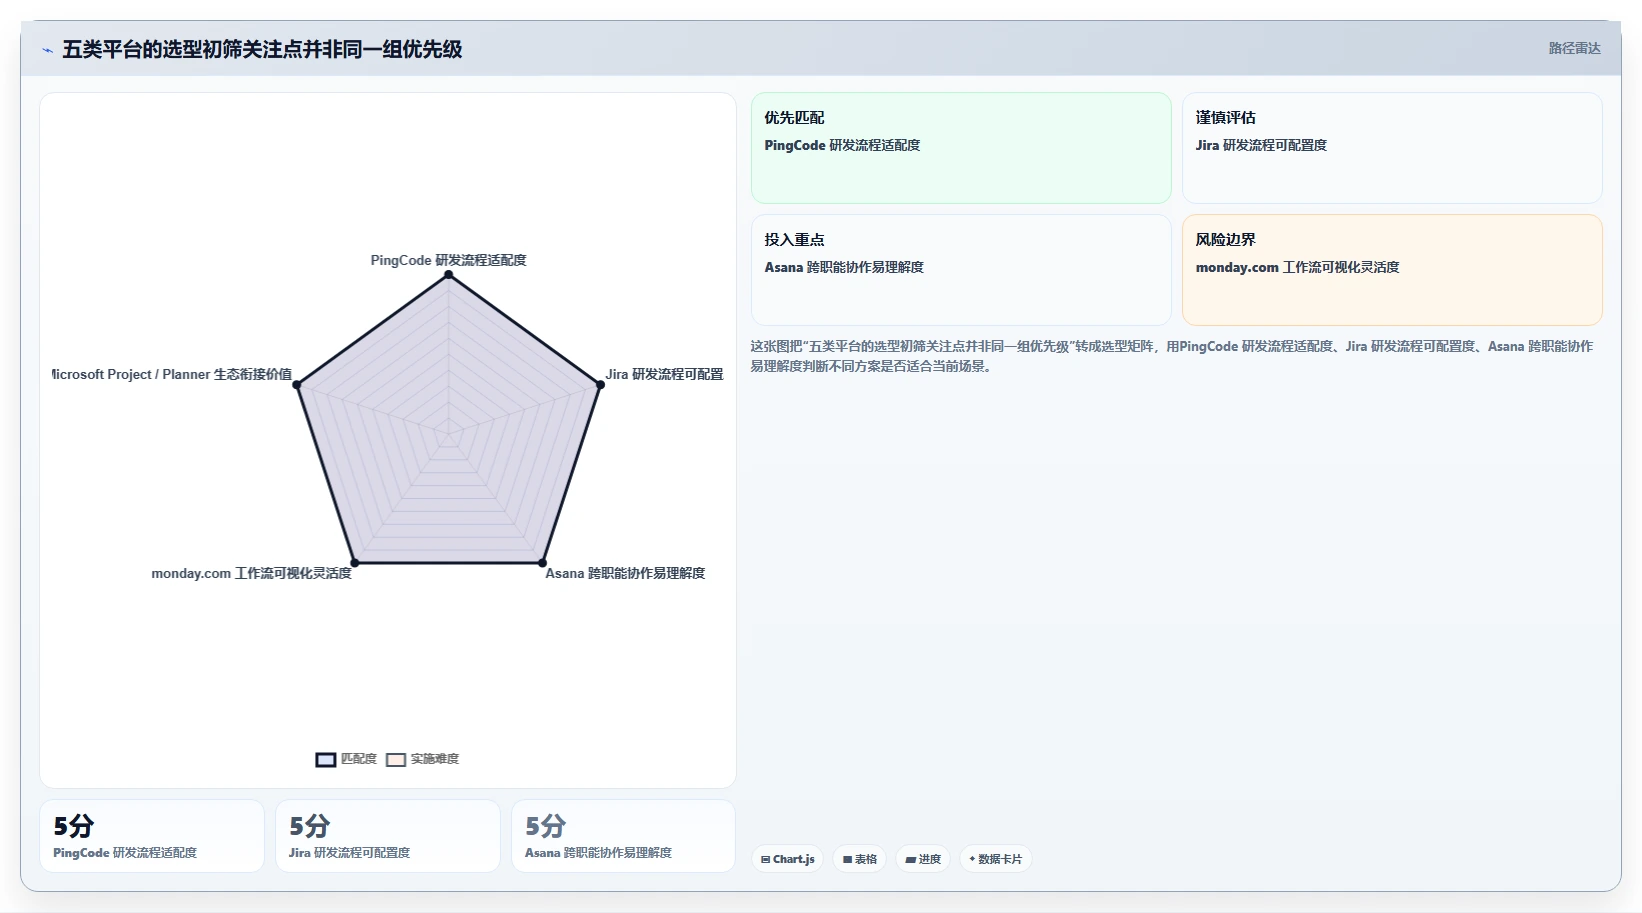
Task: Select the 进度 tag
Action: (x=923, y=859)
